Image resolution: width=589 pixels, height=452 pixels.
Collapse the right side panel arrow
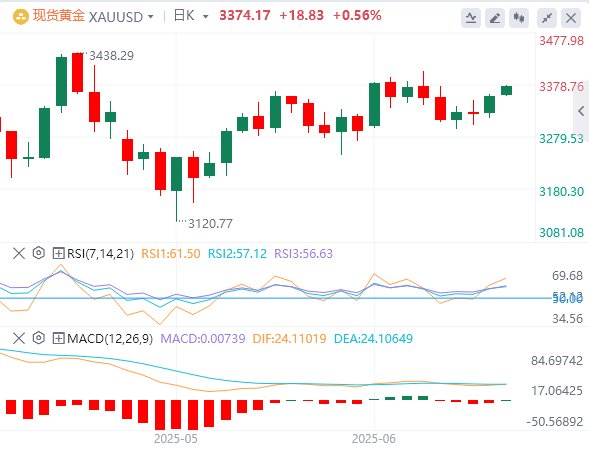point(581,111)
